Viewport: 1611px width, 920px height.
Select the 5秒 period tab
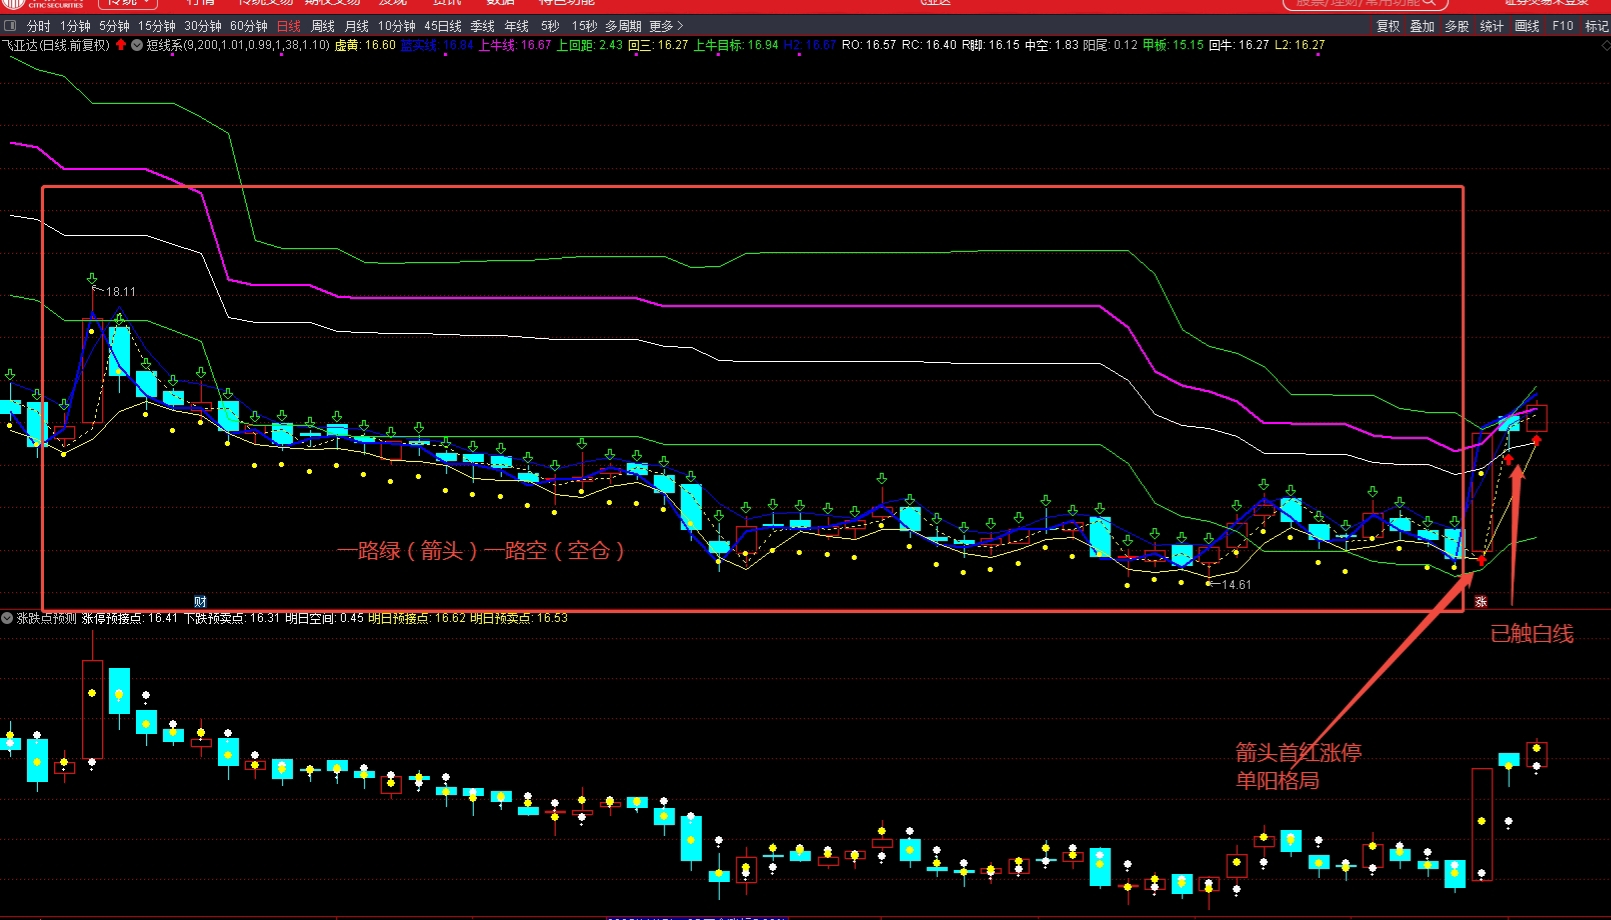[550, 26]
